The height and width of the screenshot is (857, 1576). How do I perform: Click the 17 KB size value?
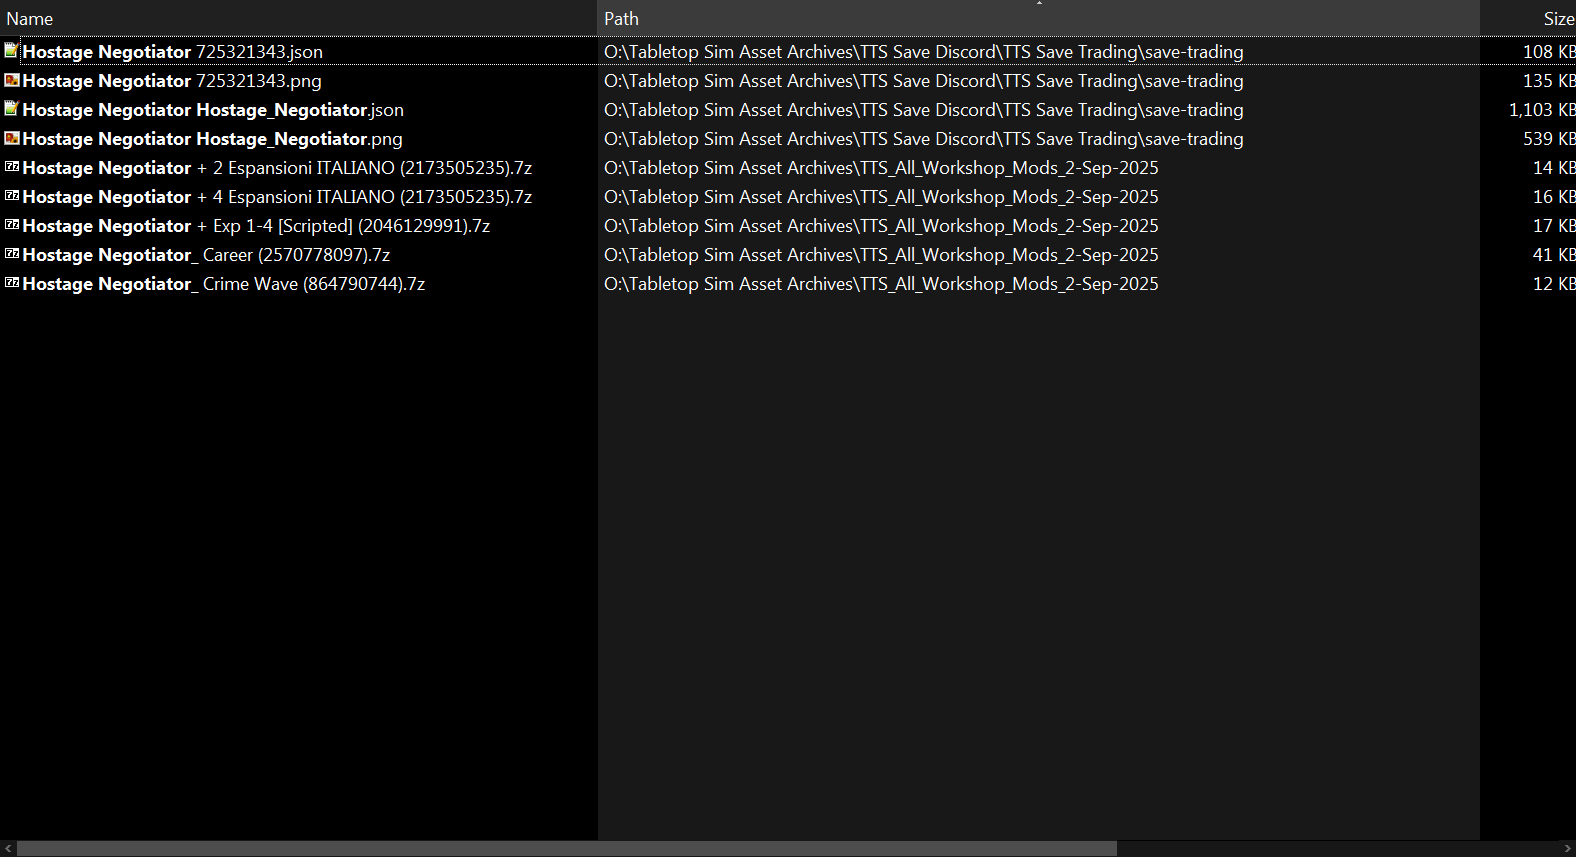[x=1554, y=226]
